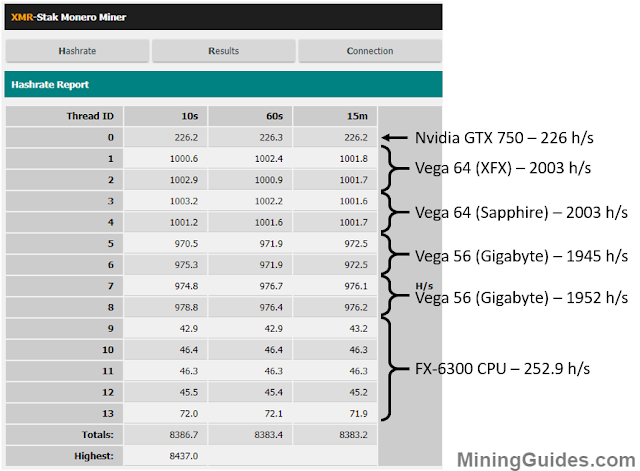Select thread 2 60s value 1000.9

coord(269,180)
